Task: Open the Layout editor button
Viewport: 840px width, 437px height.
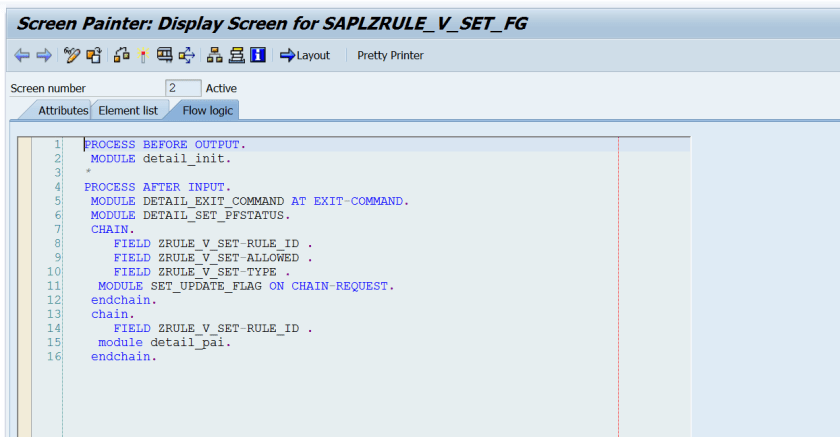Action: coord(305,55)
